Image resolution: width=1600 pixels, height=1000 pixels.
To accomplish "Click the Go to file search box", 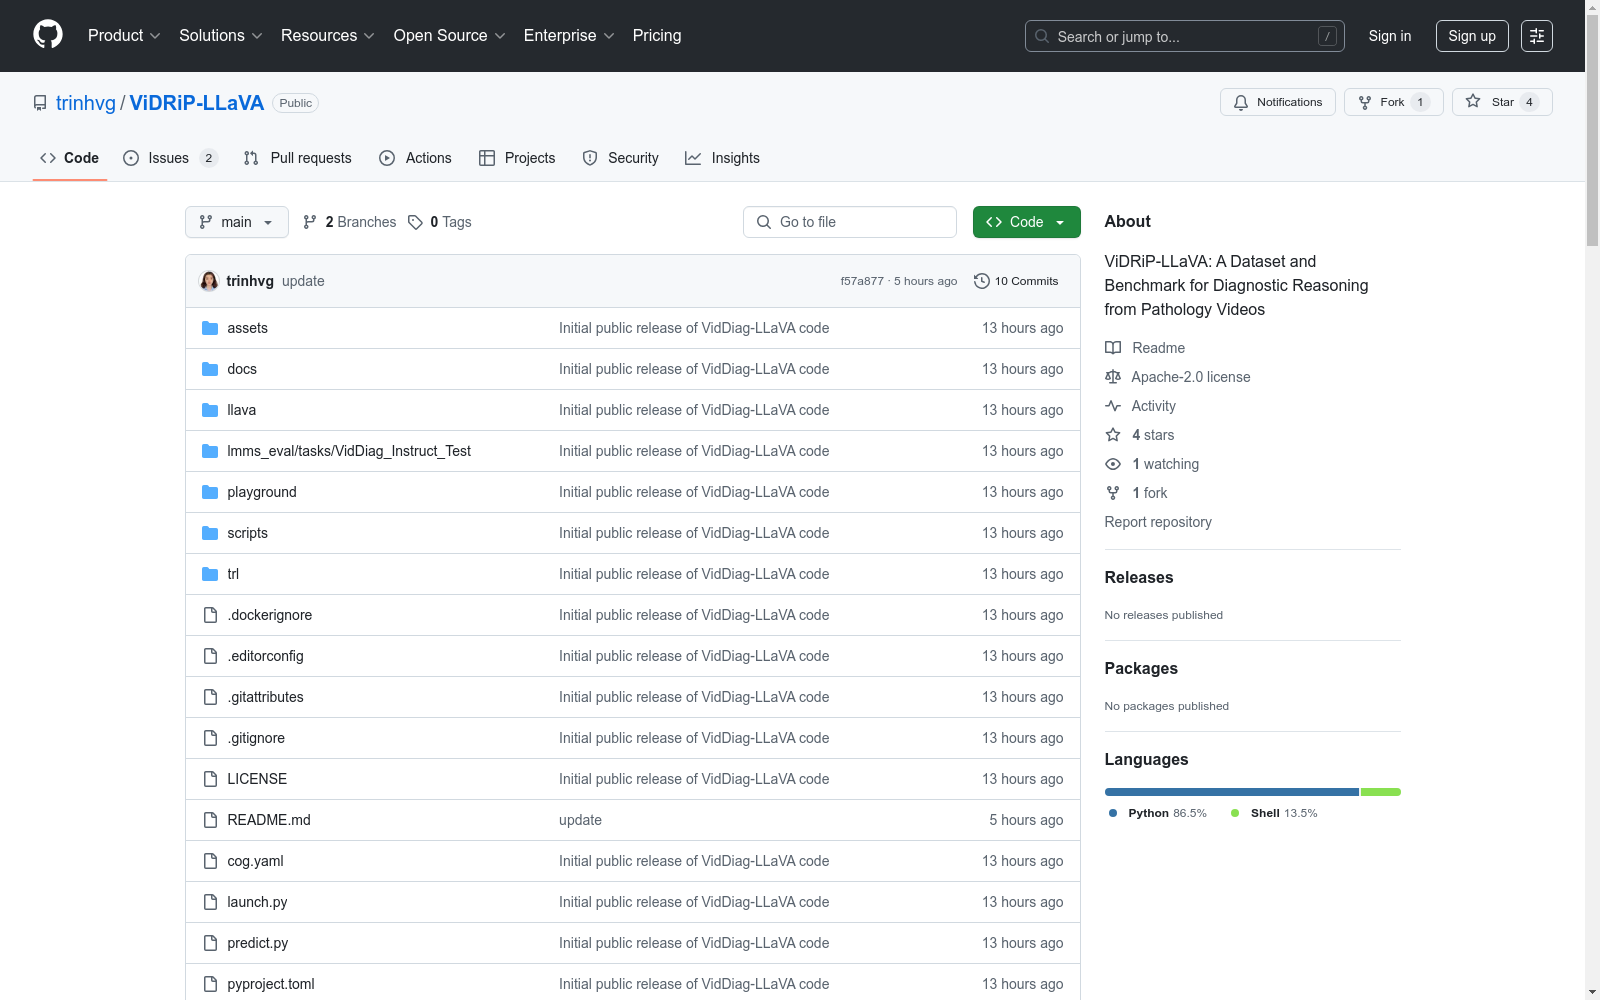I will pos(850,222).
